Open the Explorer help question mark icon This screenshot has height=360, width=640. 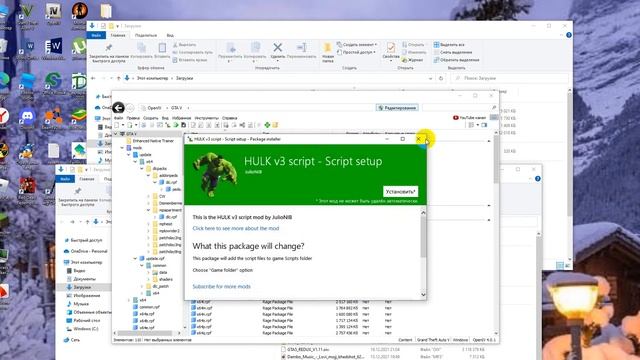click(569, 36)
